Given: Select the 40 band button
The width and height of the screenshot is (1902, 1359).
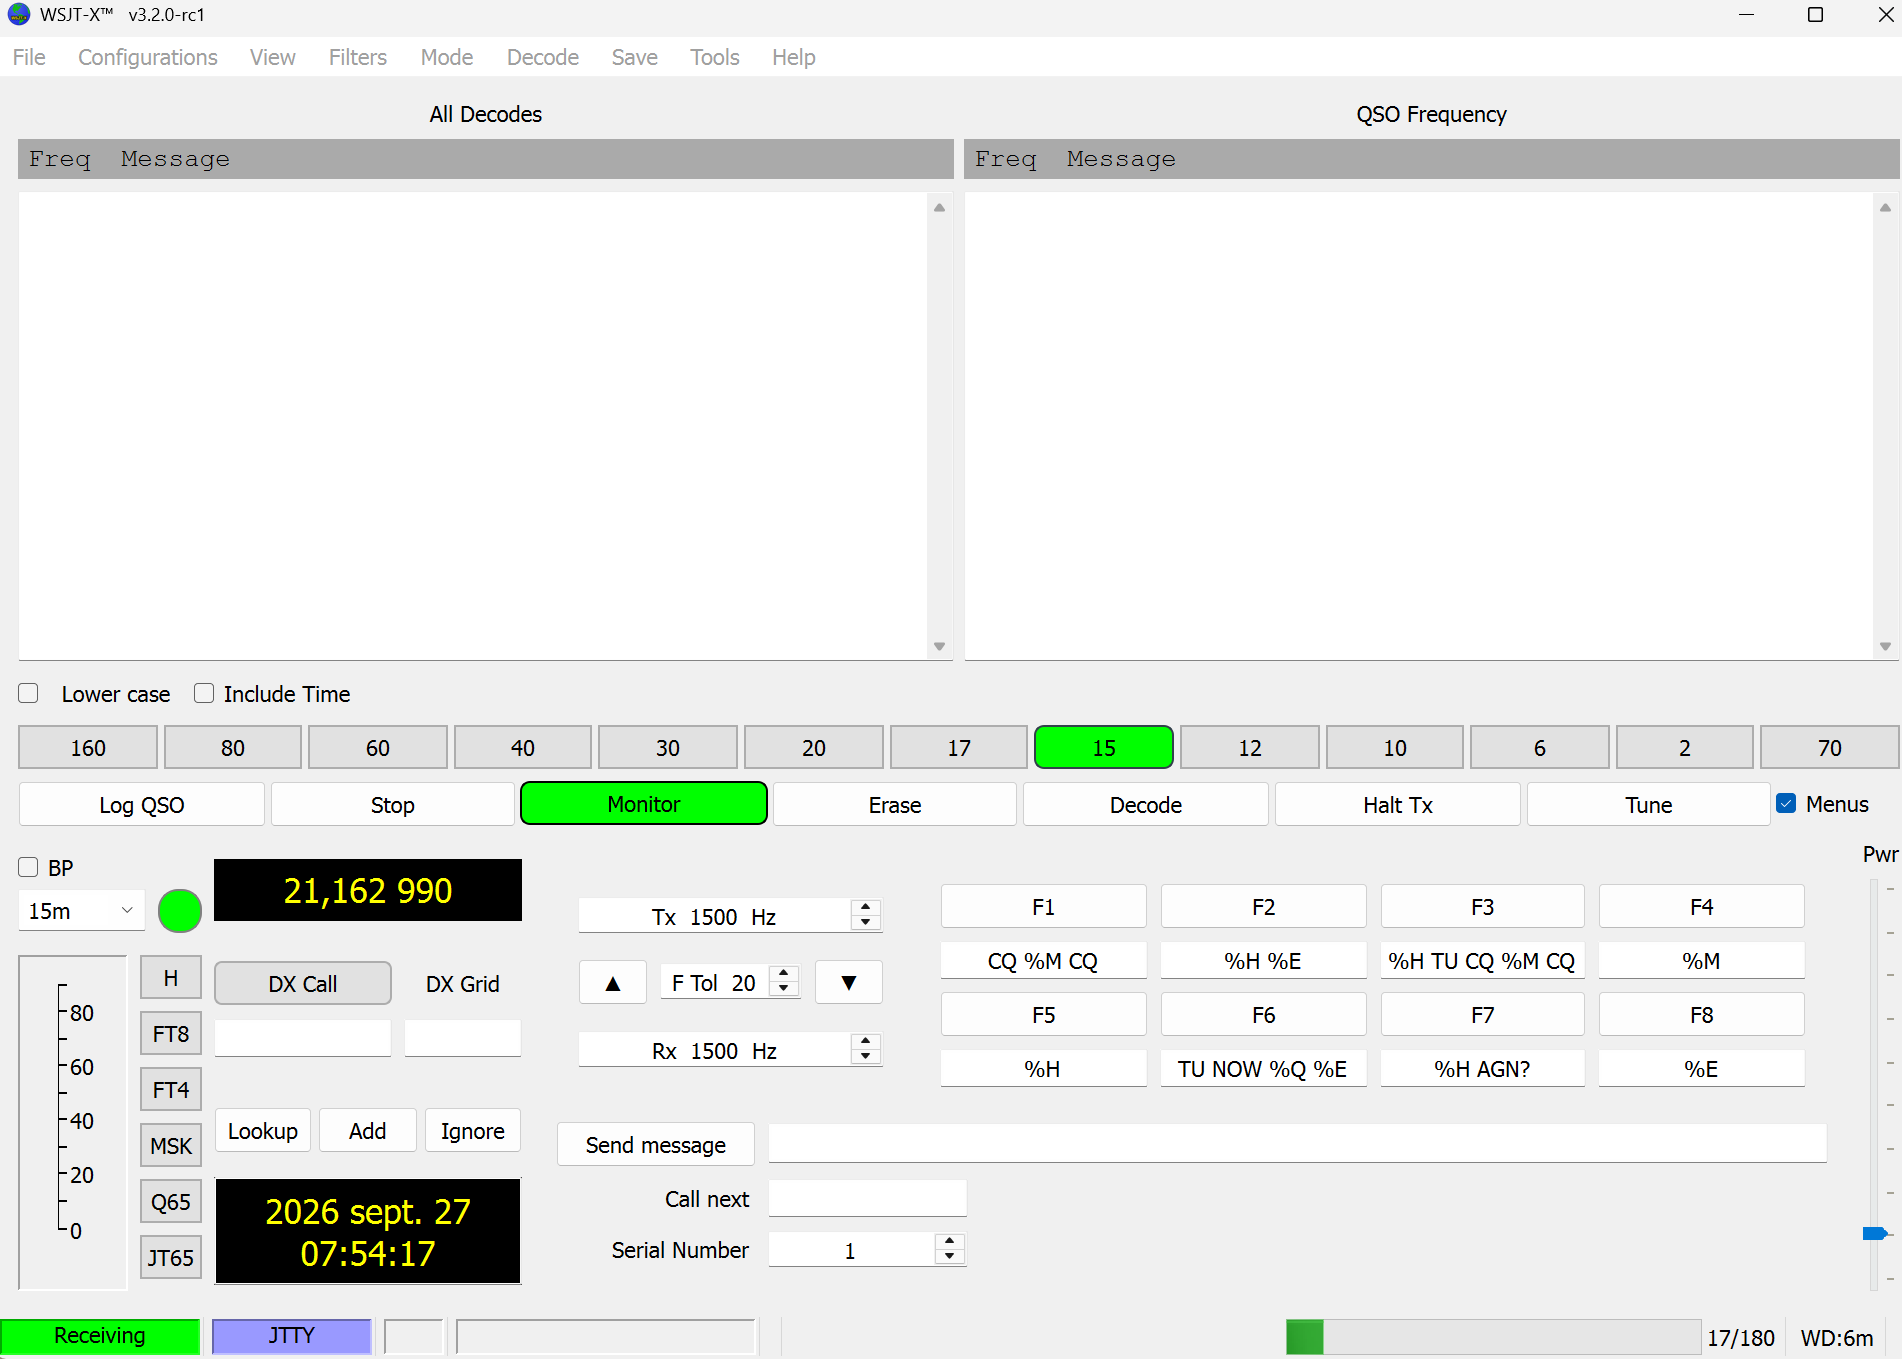Looking at the screenshot, I should 523,748.
